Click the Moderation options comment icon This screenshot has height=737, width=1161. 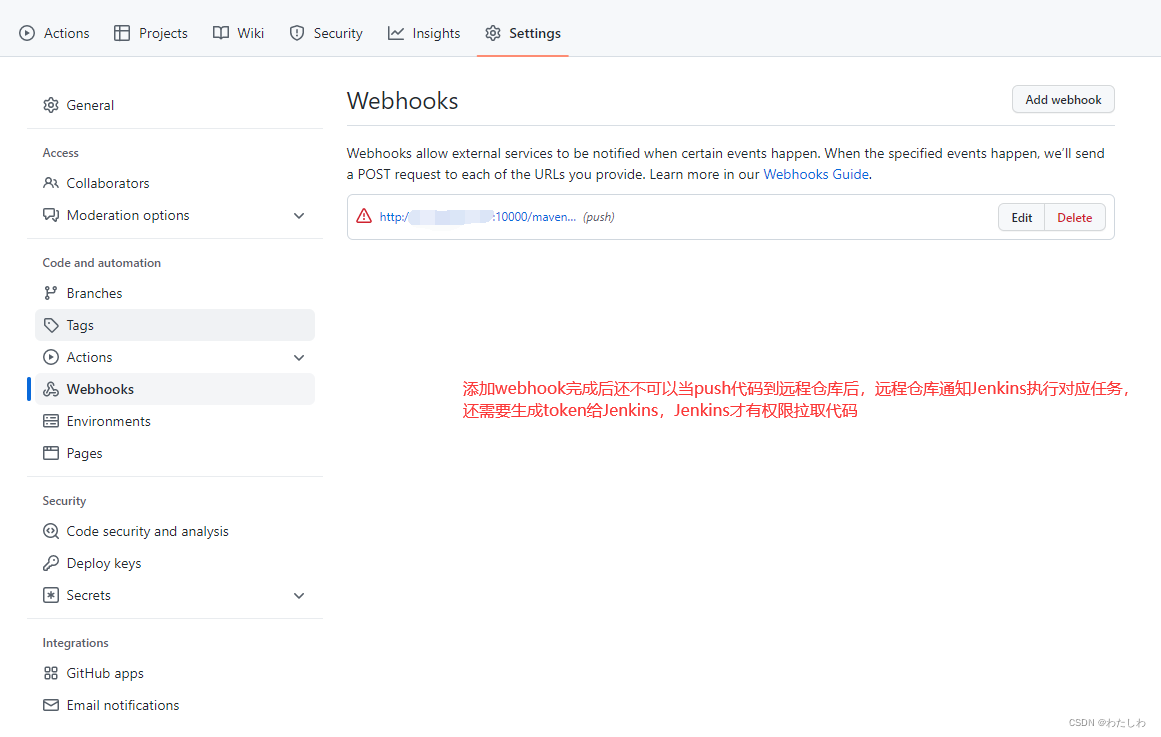[x=50, y=216]
